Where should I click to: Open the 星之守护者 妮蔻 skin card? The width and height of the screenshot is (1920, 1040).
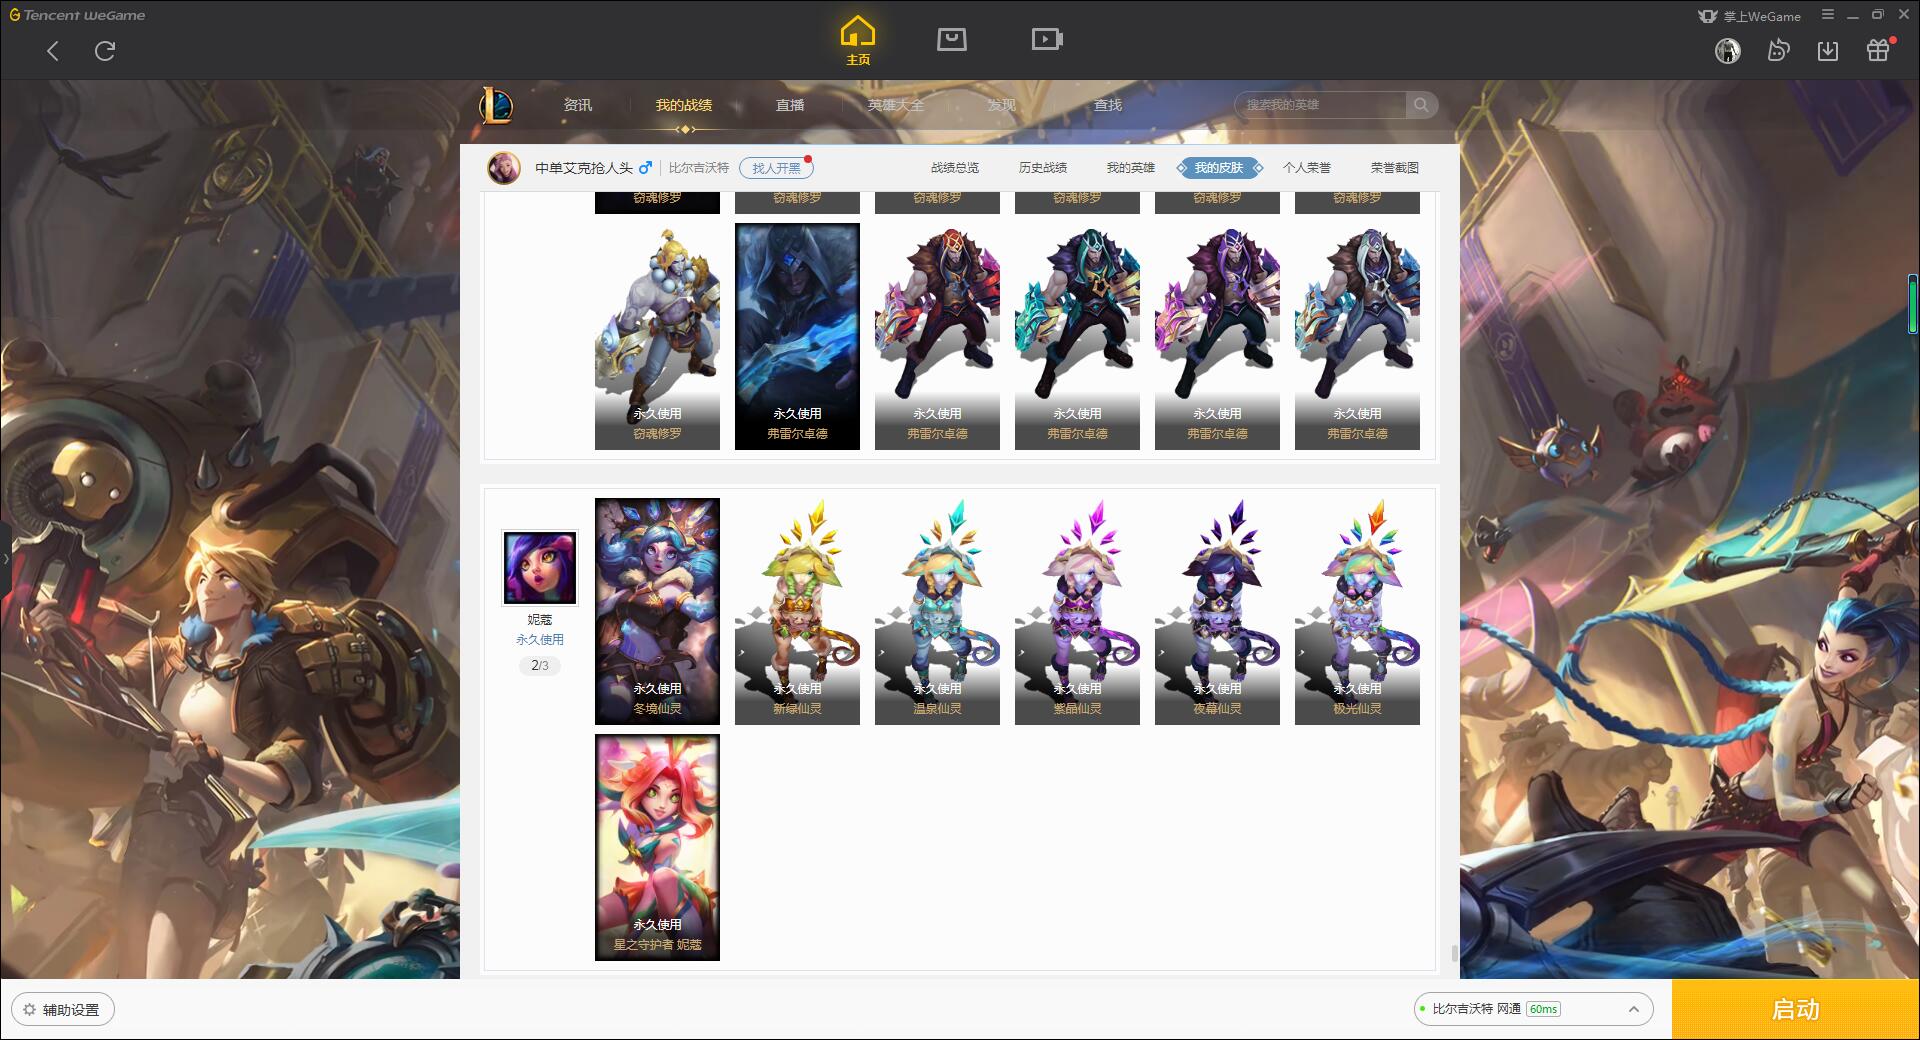point(657,847)
